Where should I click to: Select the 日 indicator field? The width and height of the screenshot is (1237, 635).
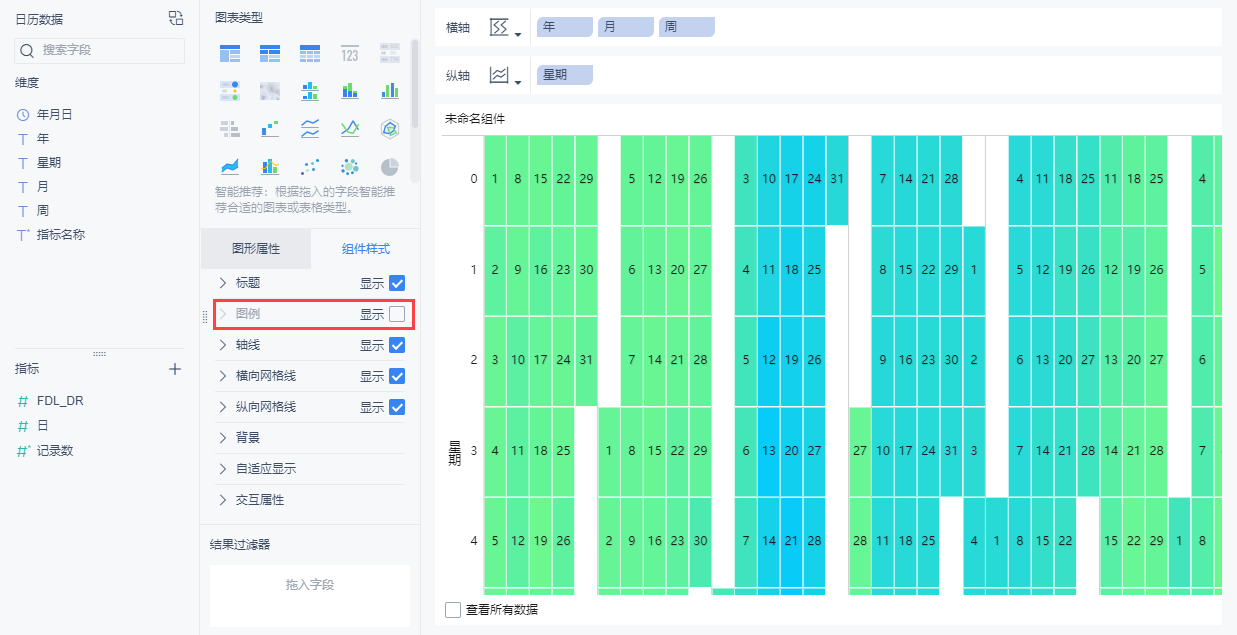(43, 426)
